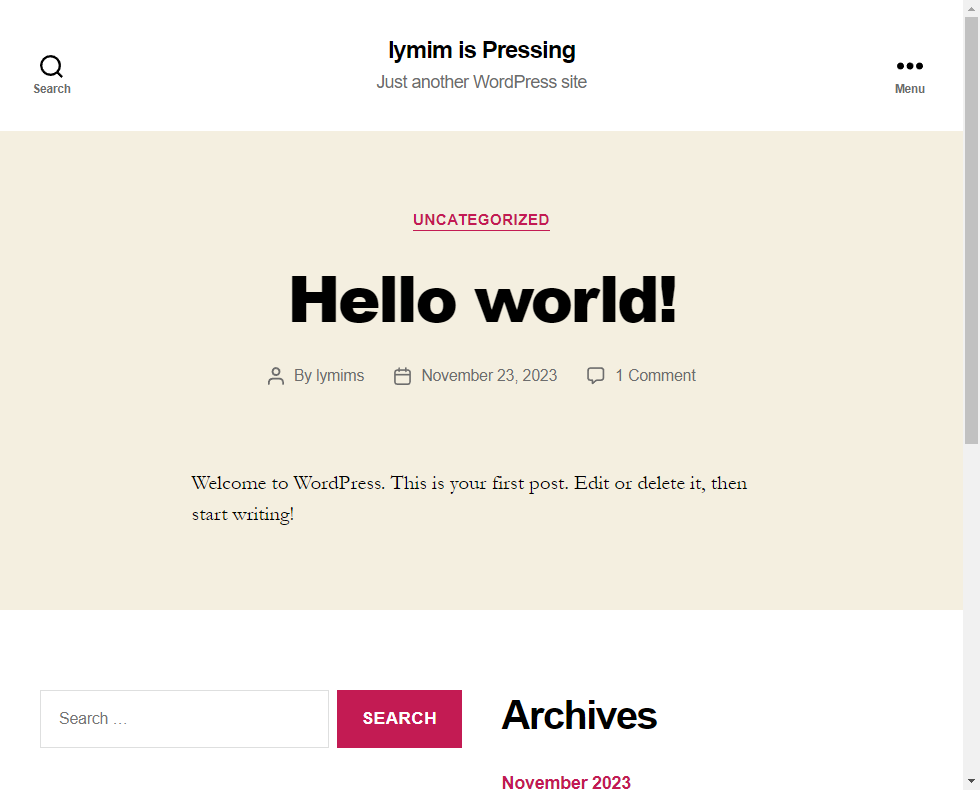
Task: Click the comment bubble icon
Action: click(x=596, y=376)
